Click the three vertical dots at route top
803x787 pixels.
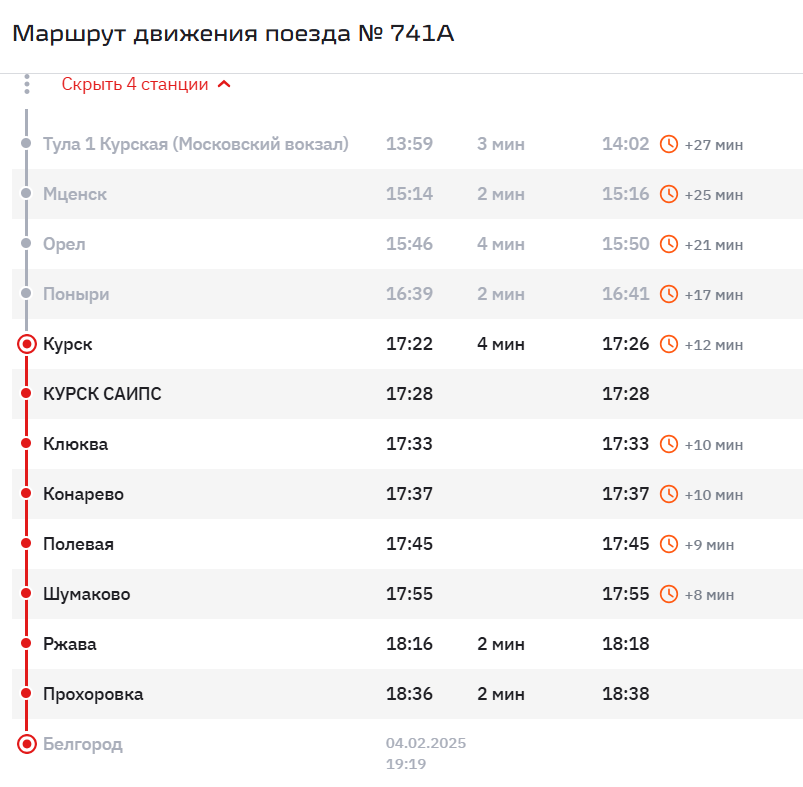[27, 85]
